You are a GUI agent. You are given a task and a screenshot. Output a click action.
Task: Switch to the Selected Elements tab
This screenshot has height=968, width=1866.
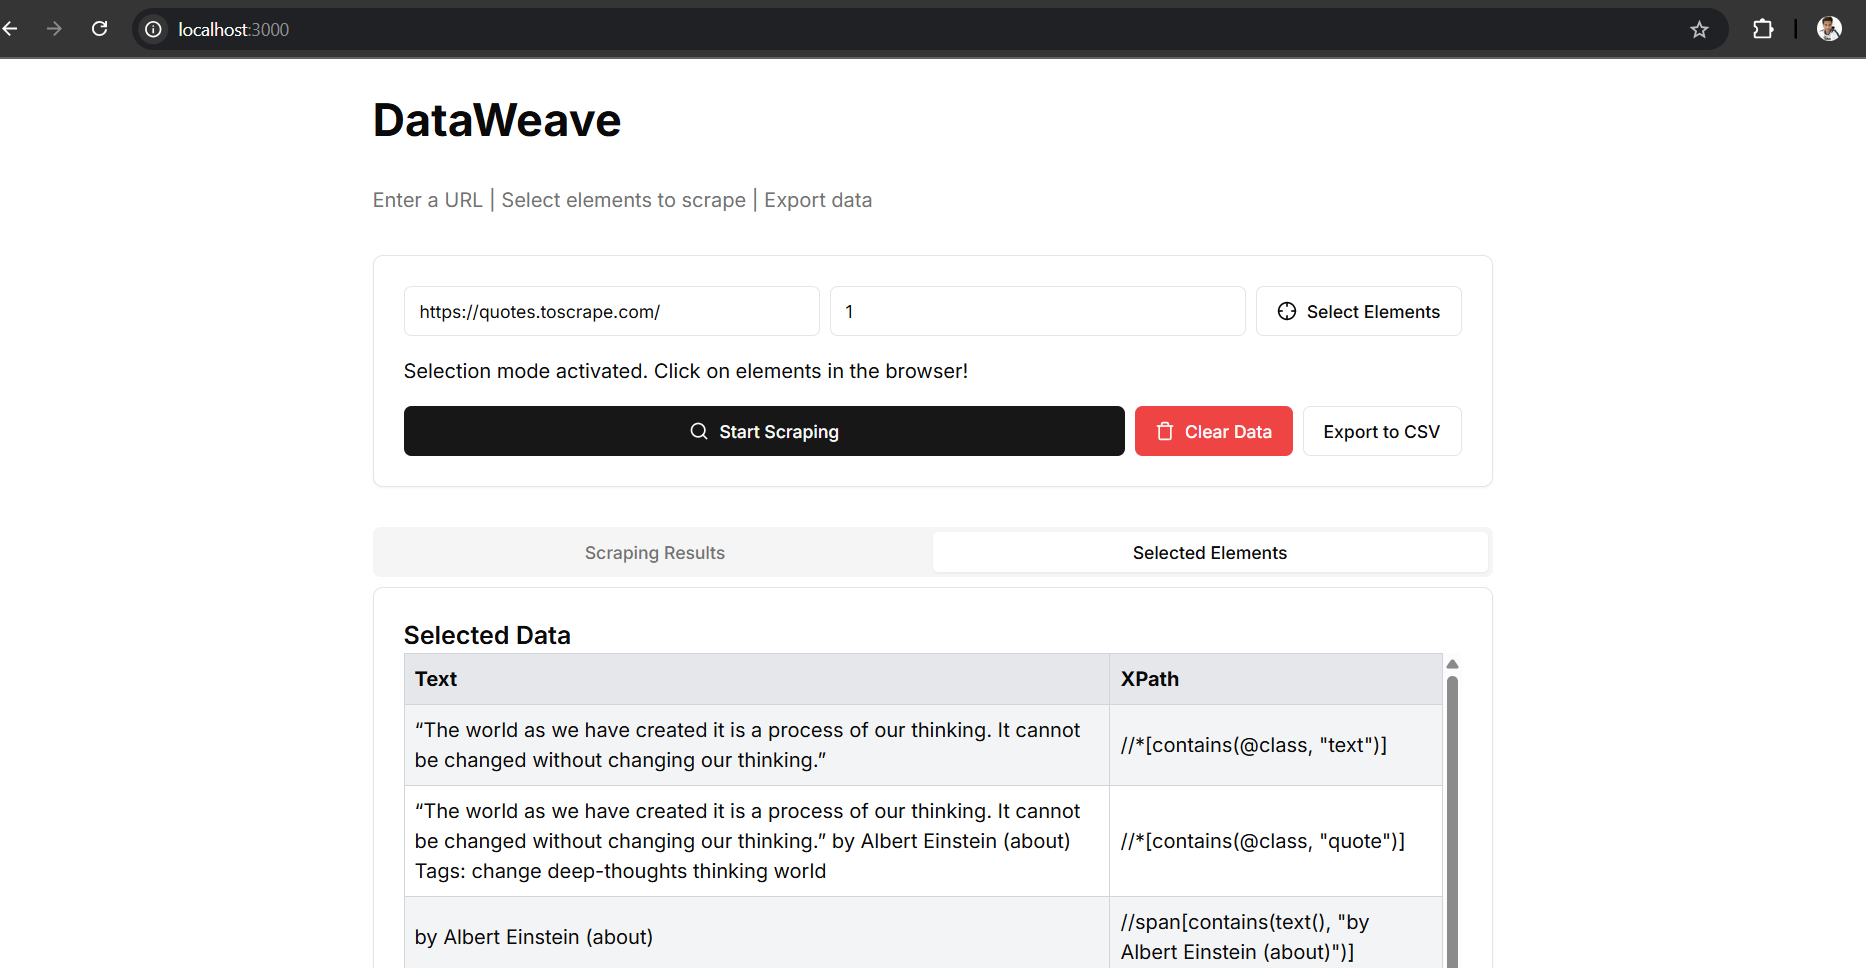tap(1209, 552)
